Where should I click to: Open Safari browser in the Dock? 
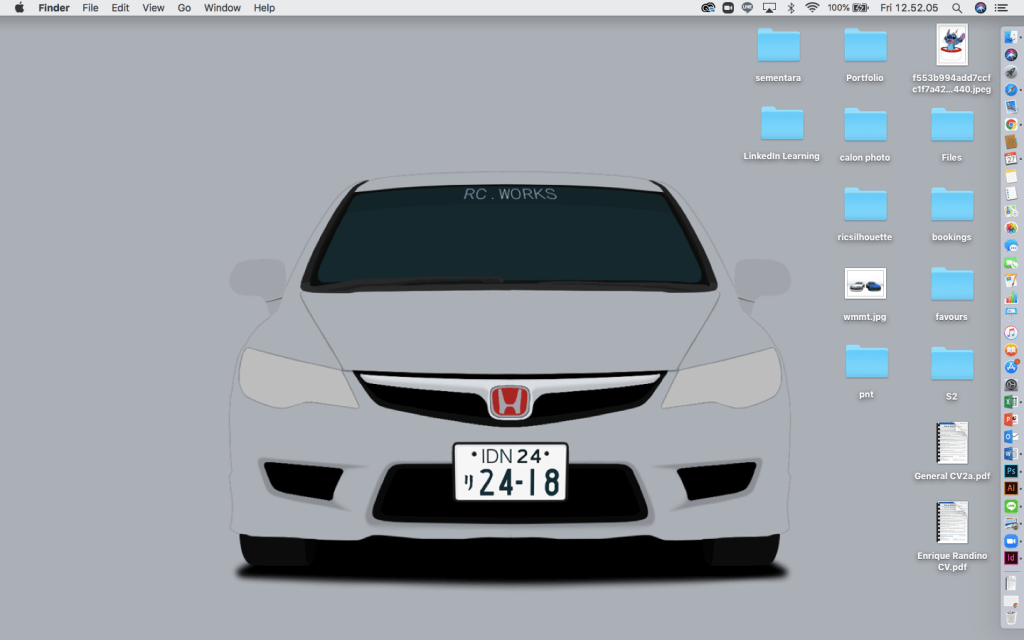click(1010, 90)
